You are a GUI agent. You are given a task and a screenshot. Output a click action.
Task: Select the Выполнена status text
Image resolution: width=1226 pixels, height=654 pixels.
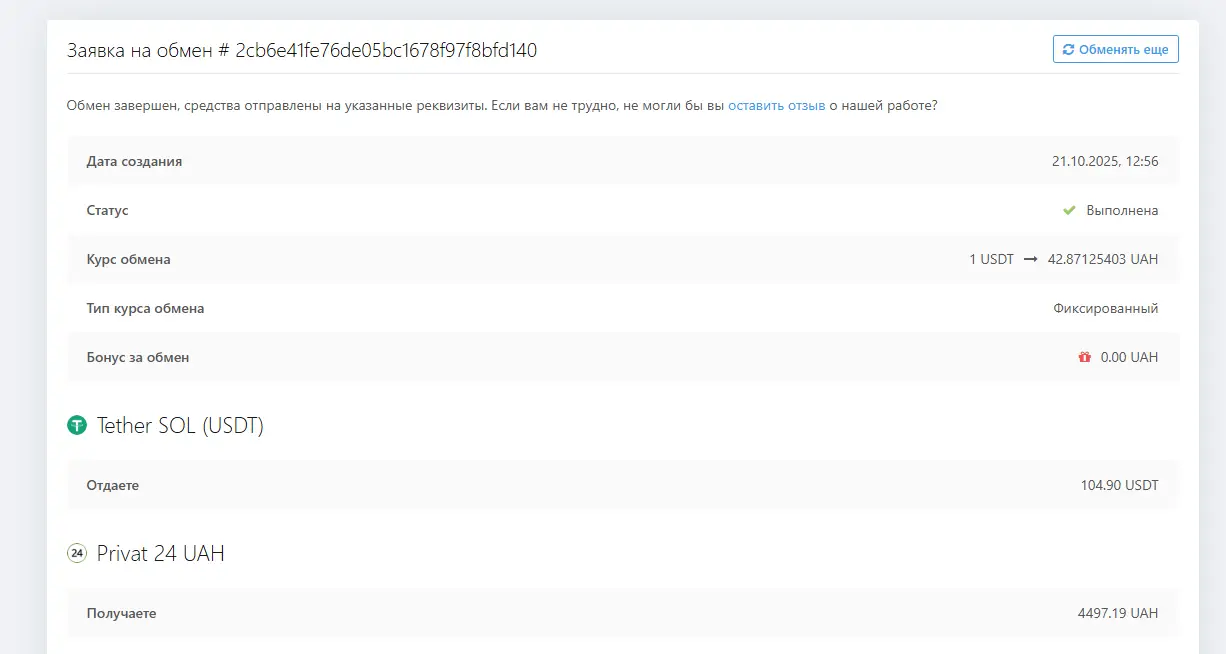click(1122, 211)
